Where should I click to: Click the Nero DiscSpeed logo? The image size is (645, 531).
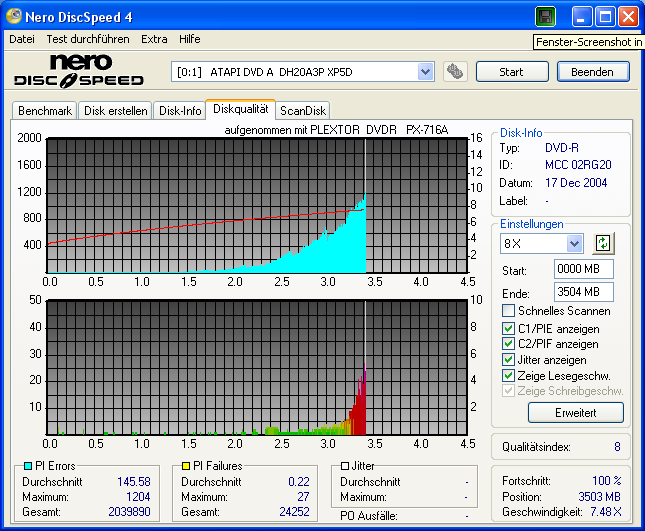coord(78,71)
